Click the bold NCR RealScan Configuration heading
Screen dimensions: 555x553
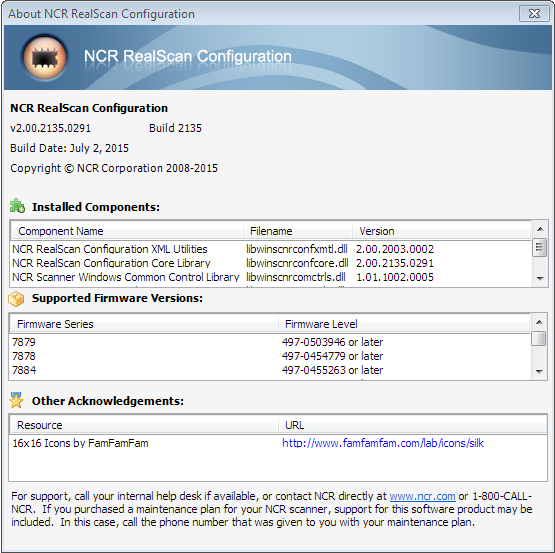click(89, 108)
